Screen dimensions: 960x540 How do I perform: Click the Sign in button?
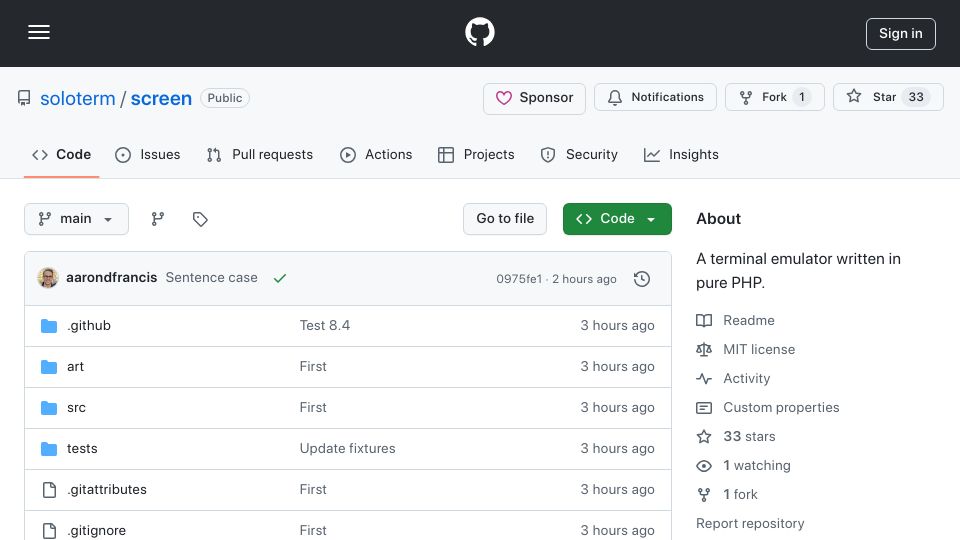901,34
